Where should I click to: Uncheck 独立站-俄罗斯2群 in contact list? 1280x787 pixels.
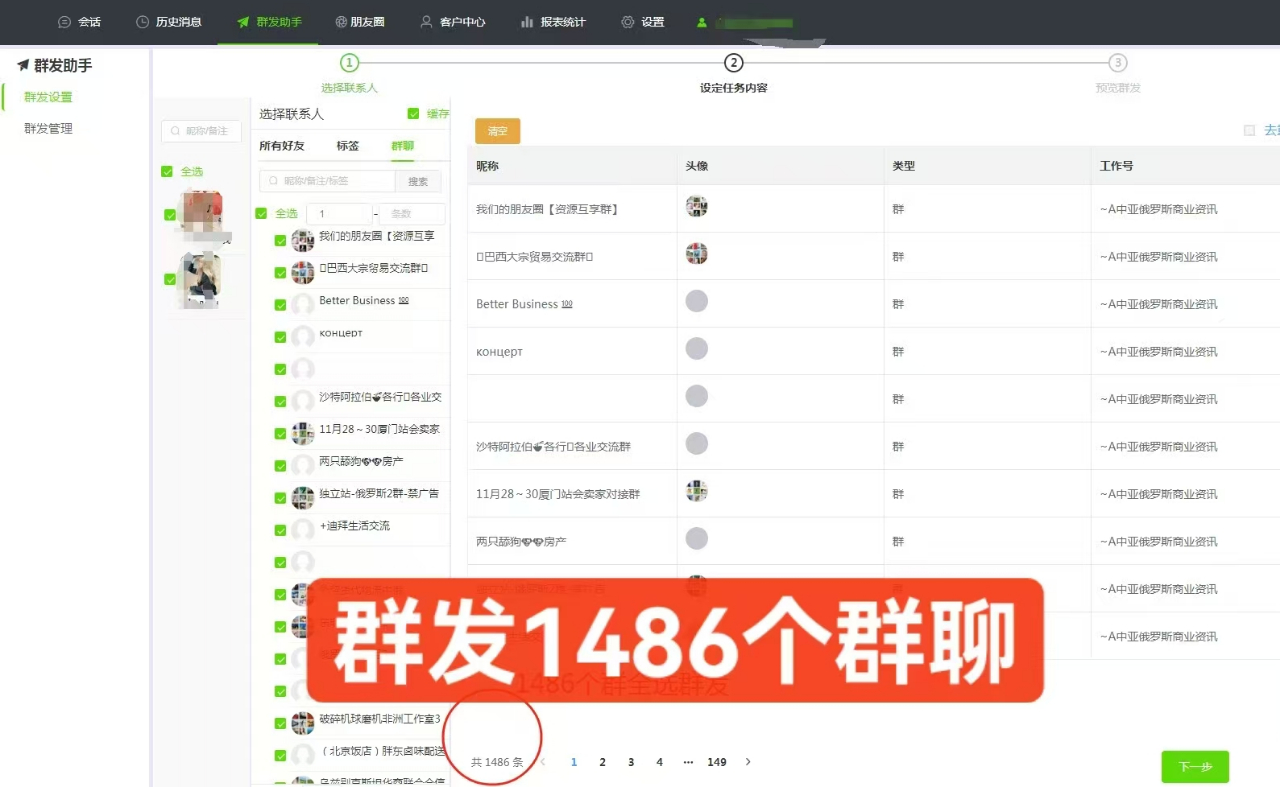(x=280, y=498)
